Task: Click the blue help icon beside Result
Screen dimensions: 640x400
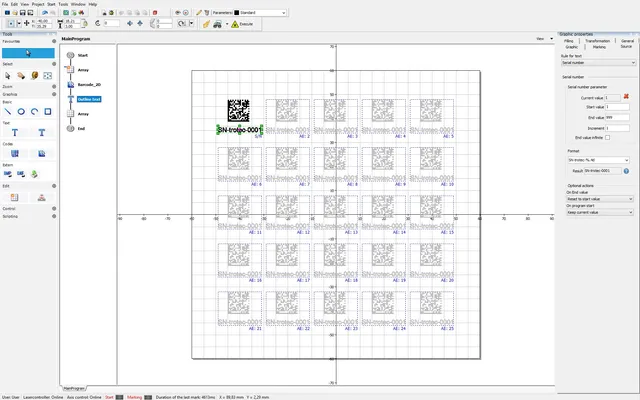Action: coord(625,172)
